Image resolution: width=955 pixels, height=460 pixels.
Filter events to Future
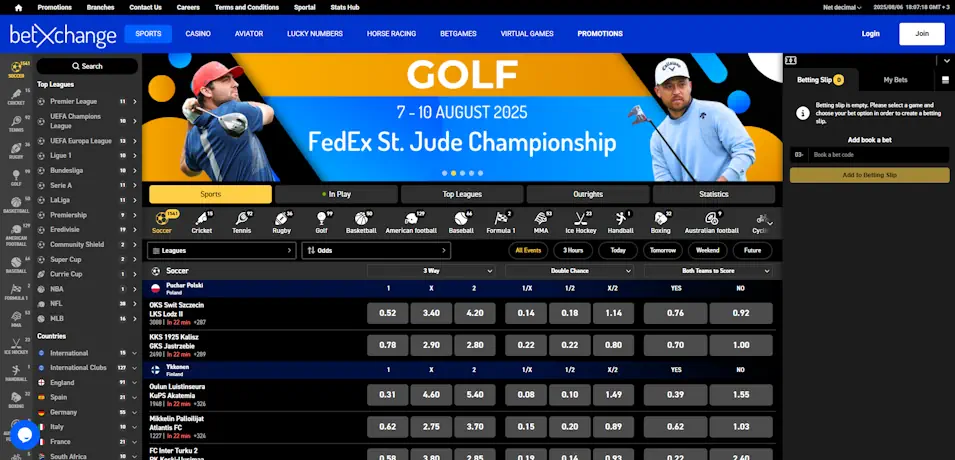coord(753,250)
